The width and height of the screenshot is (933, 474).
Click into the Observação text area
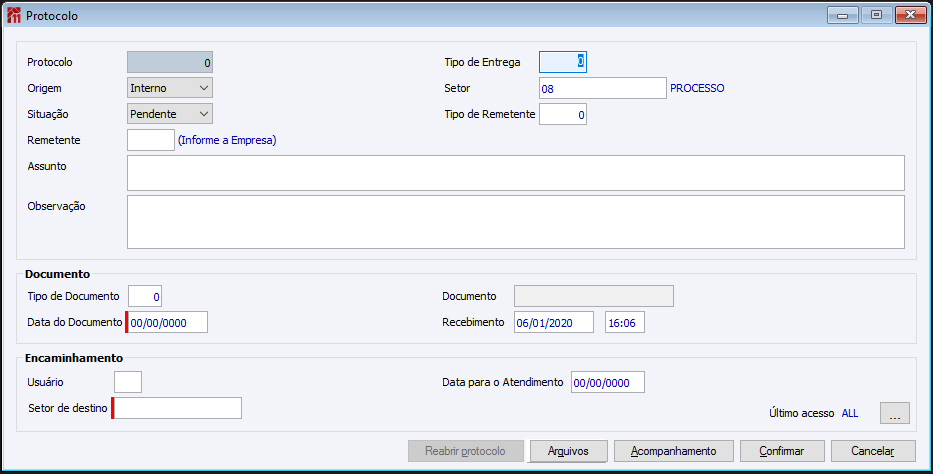point(516,222)
